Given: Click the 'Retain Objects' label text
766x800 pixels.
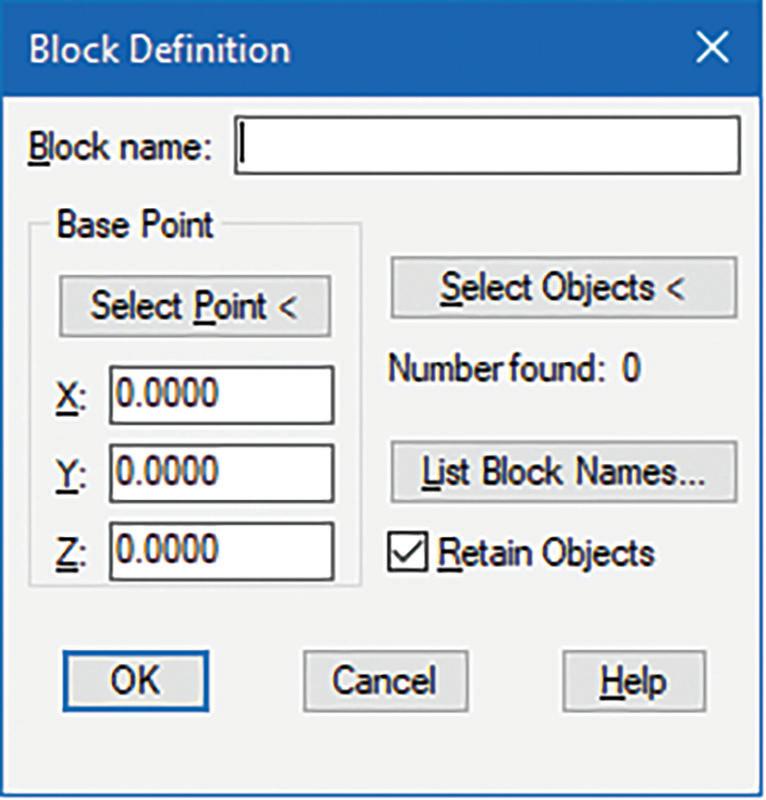Looking at the screenshot, I should tap(546, 553).
